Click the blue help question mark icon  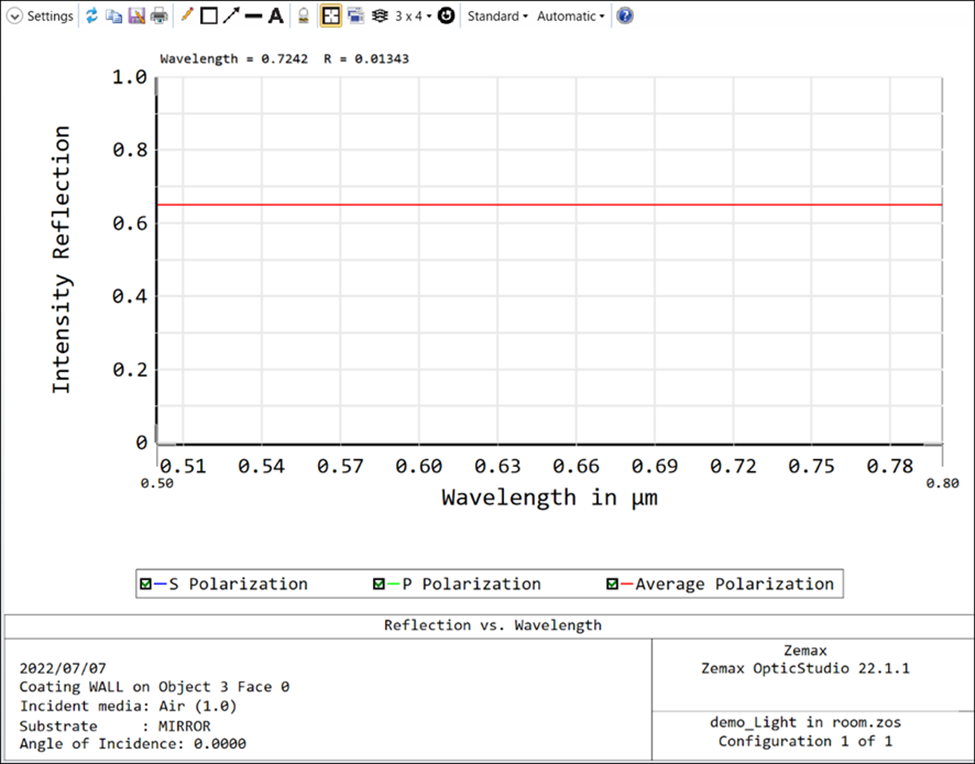pyautogui.click(x=625, y=16)
